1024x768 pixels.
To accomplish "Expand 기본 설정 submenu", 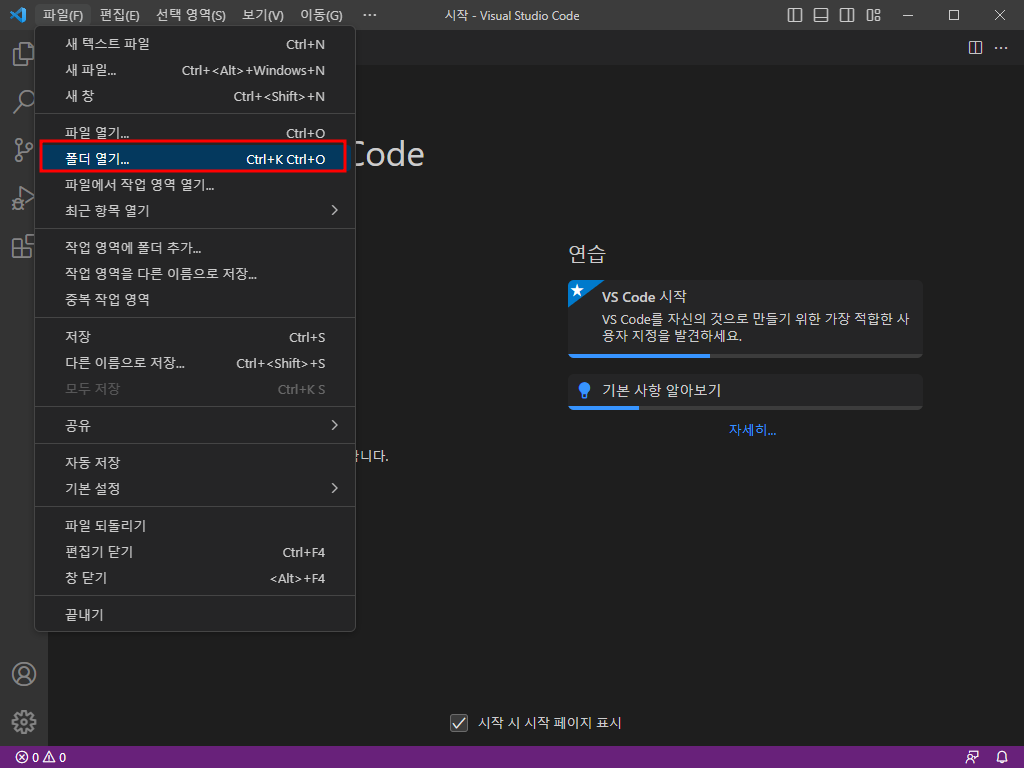I will coord(195,488).
